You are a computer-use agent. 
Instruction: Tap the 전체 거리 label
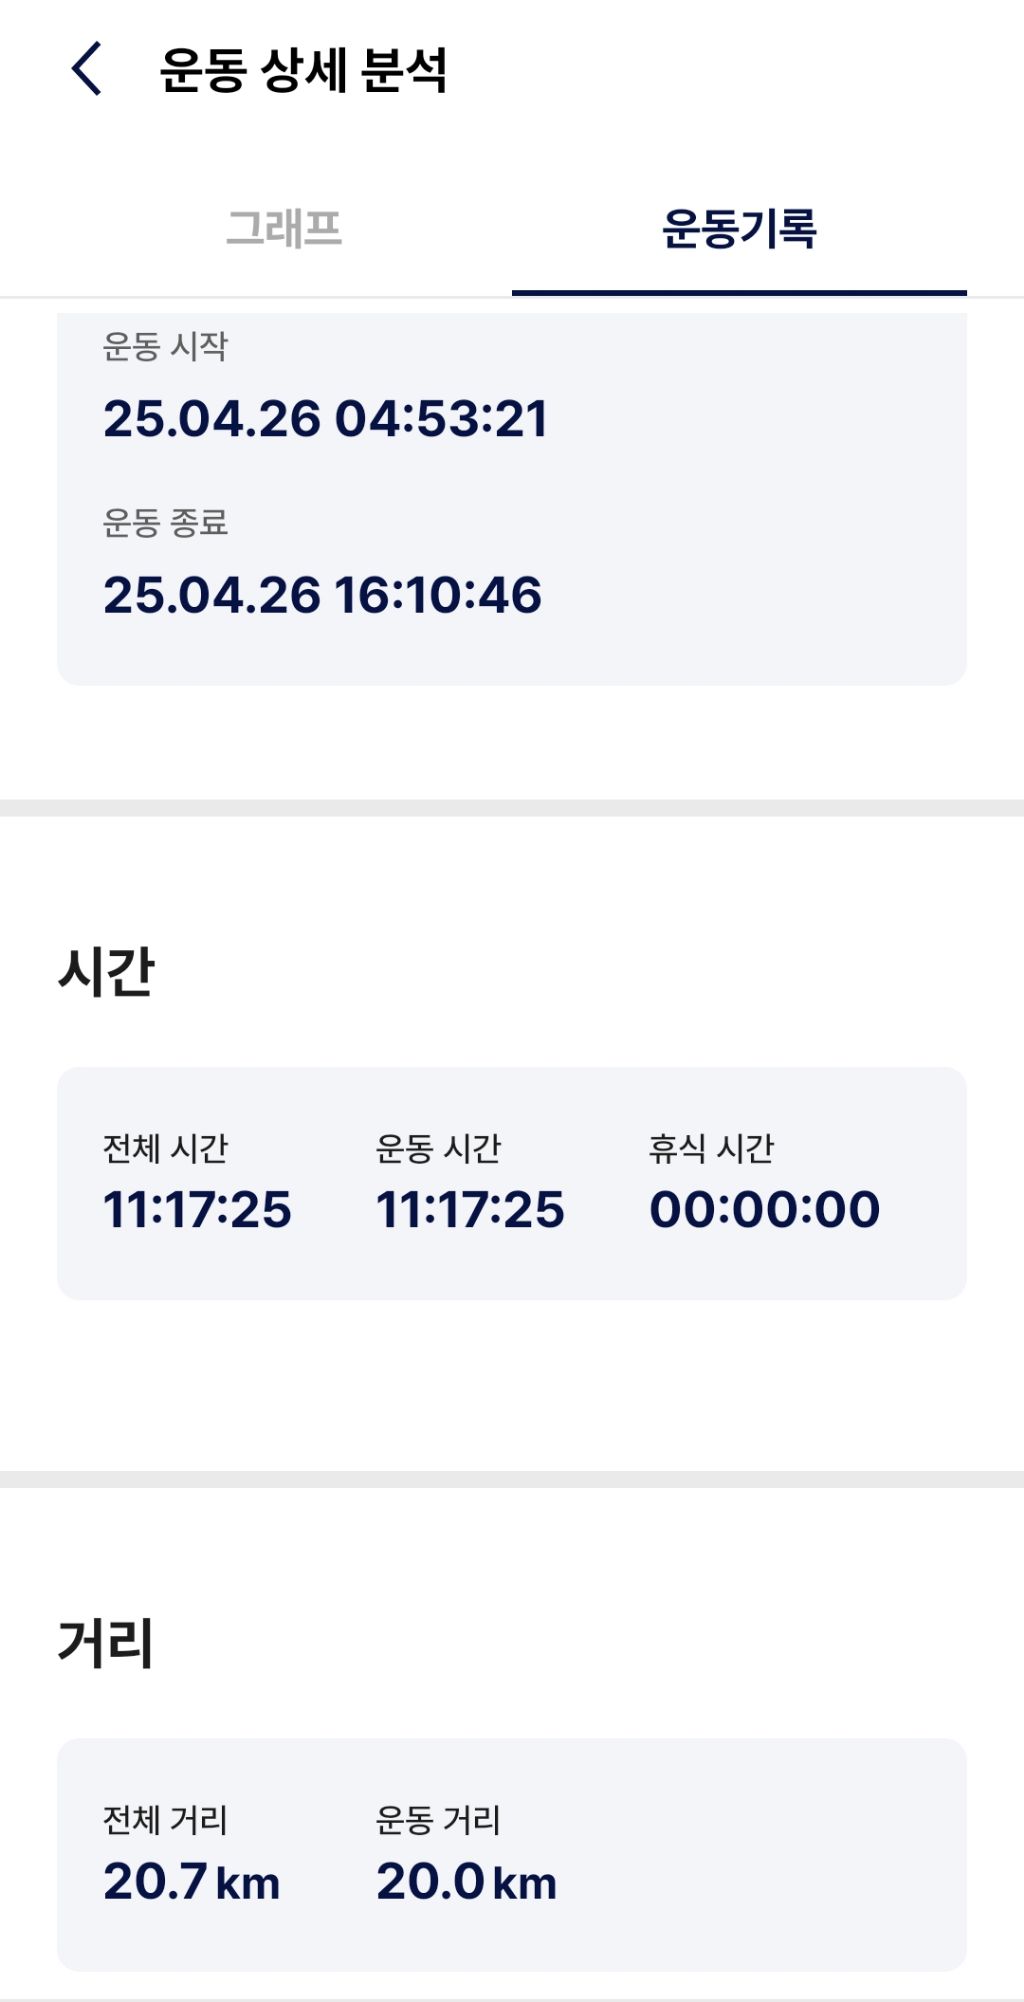click(x=165, y=1820)
